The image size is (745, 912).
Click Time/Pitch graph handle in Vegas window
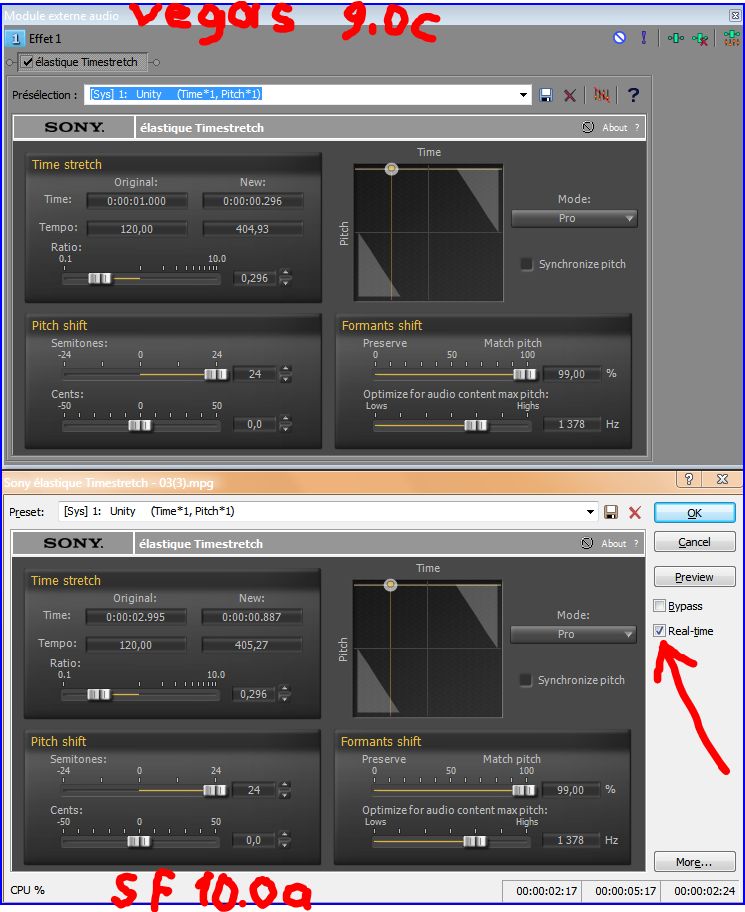[392, 169]
